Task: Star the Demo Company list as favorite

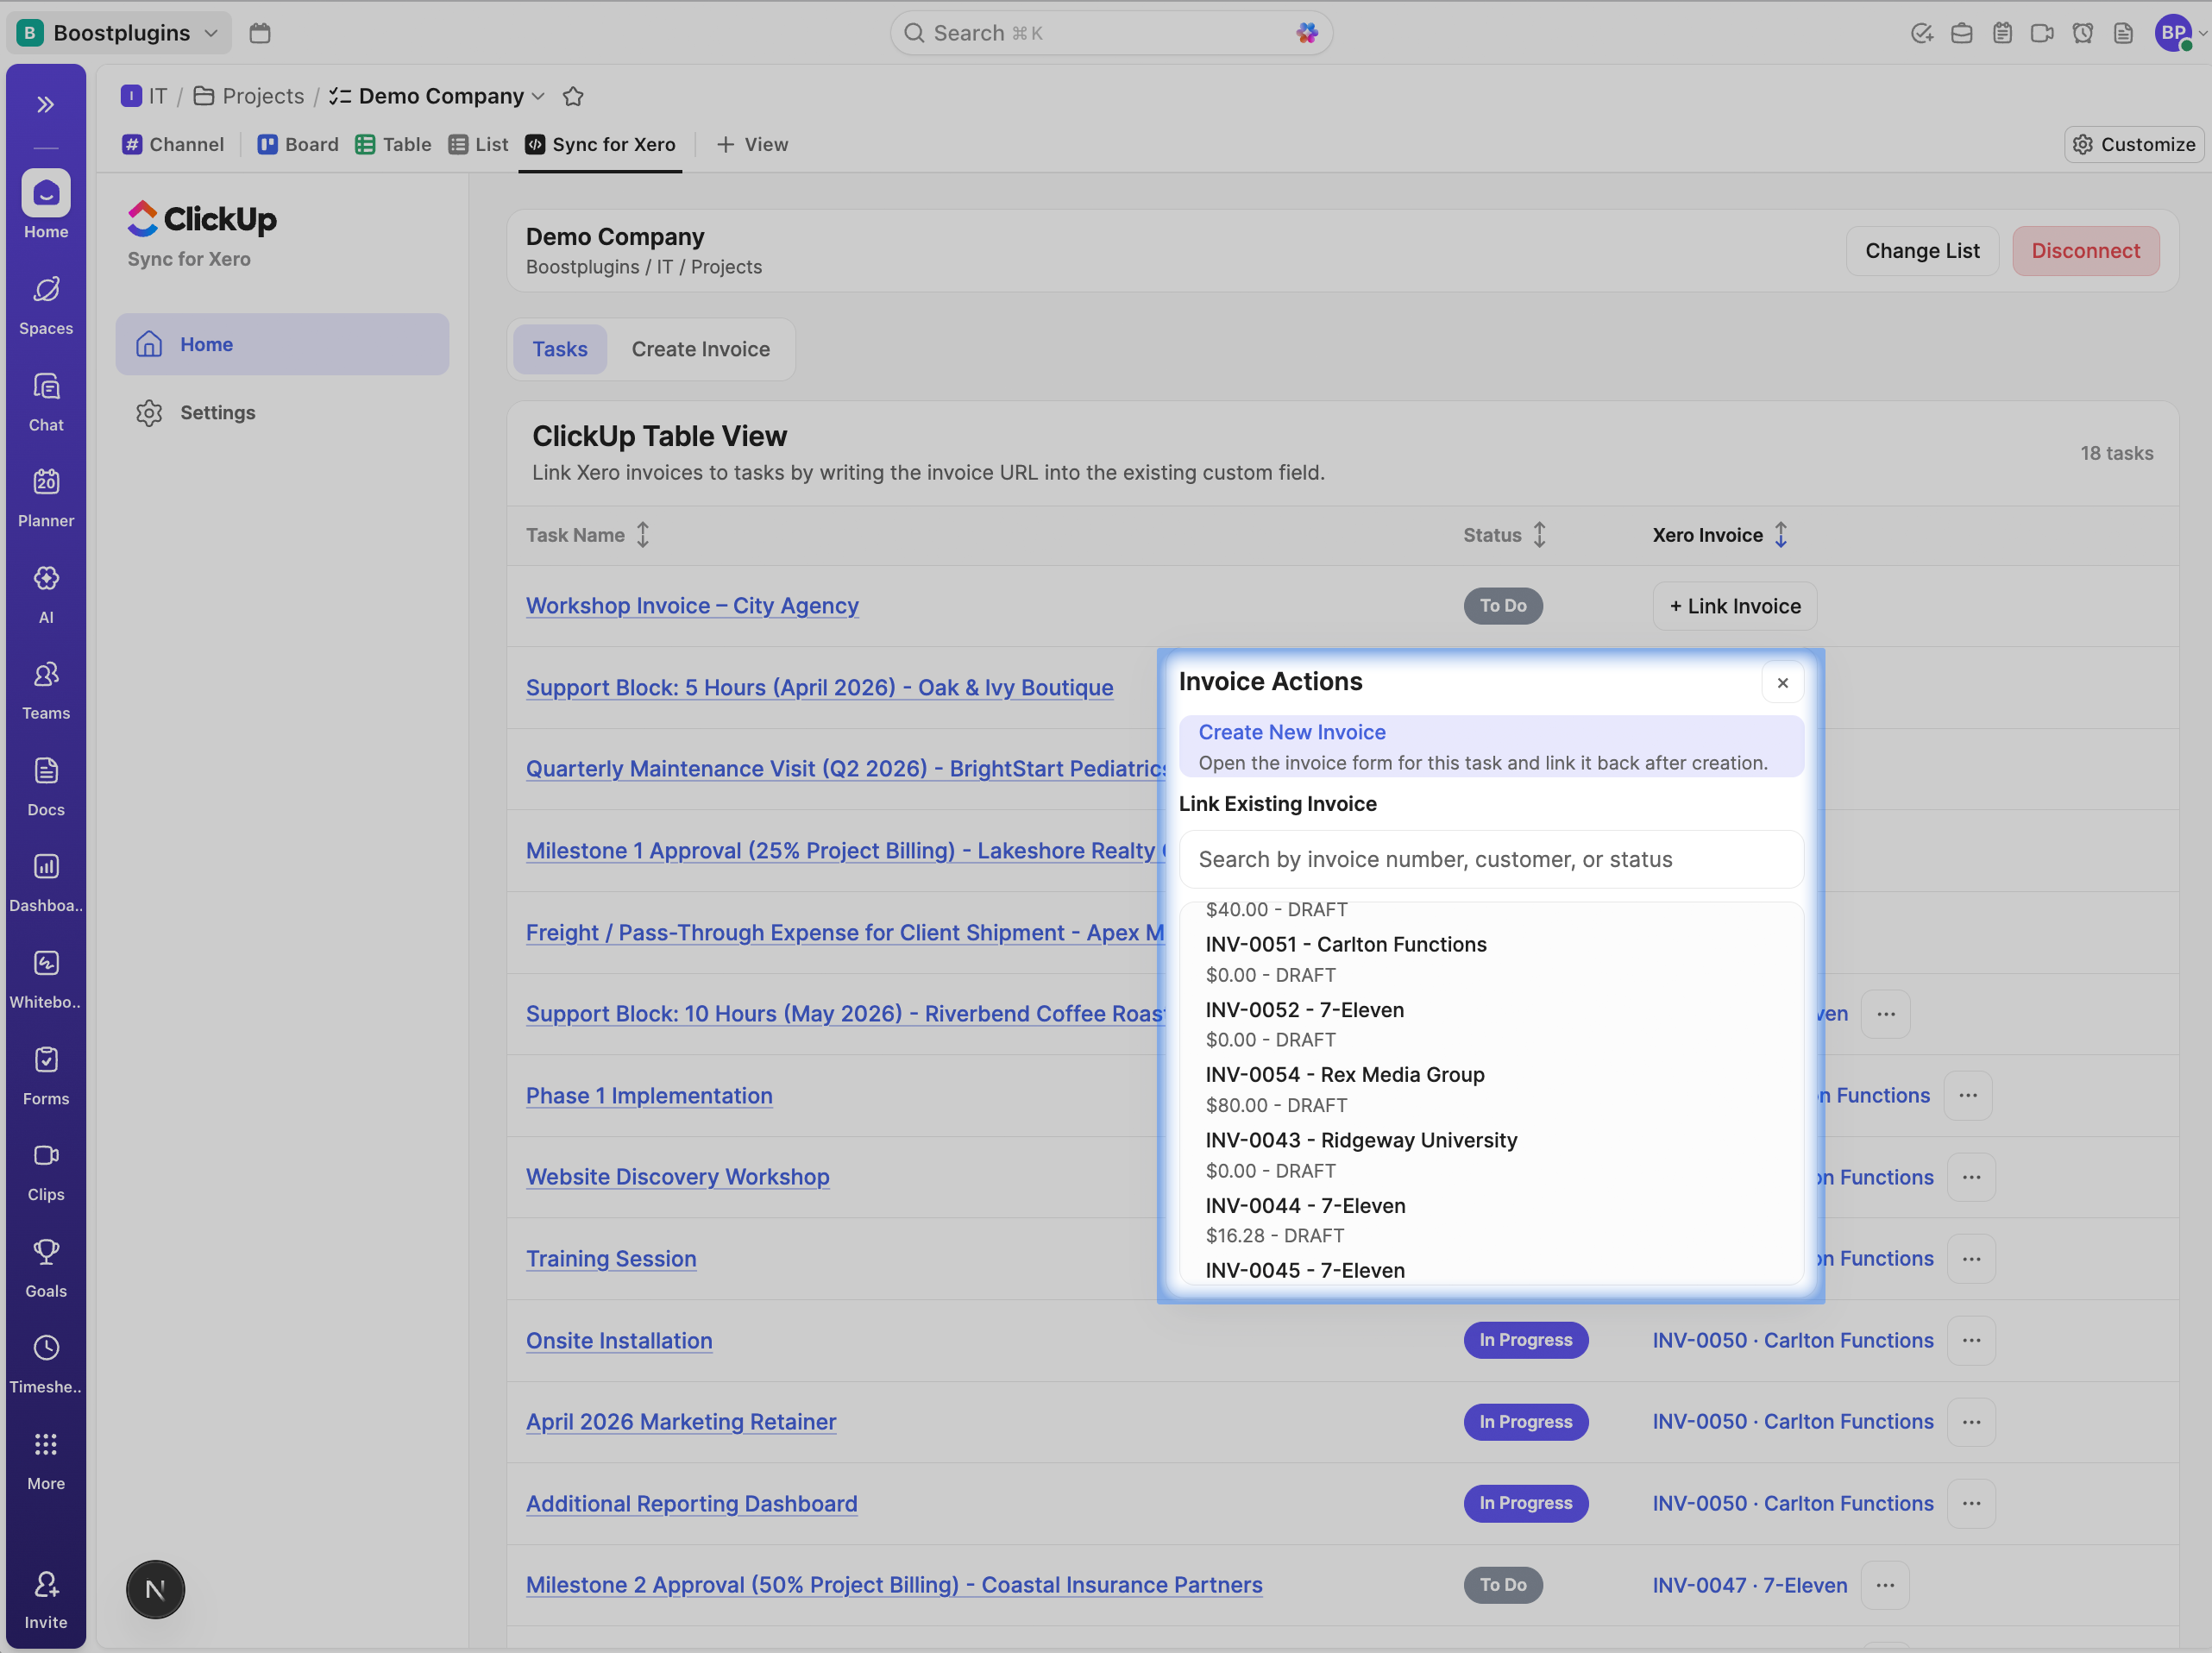Action: pyautogui.click(x=573, y=97)
